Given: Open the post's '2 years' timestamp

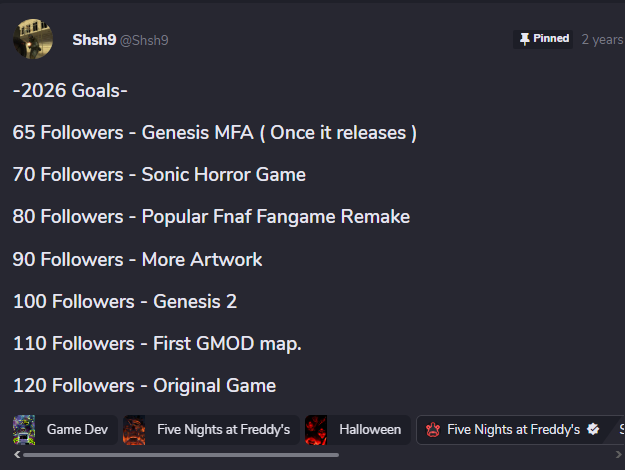Looking at the screenshot, I should (x=602, y=40).
